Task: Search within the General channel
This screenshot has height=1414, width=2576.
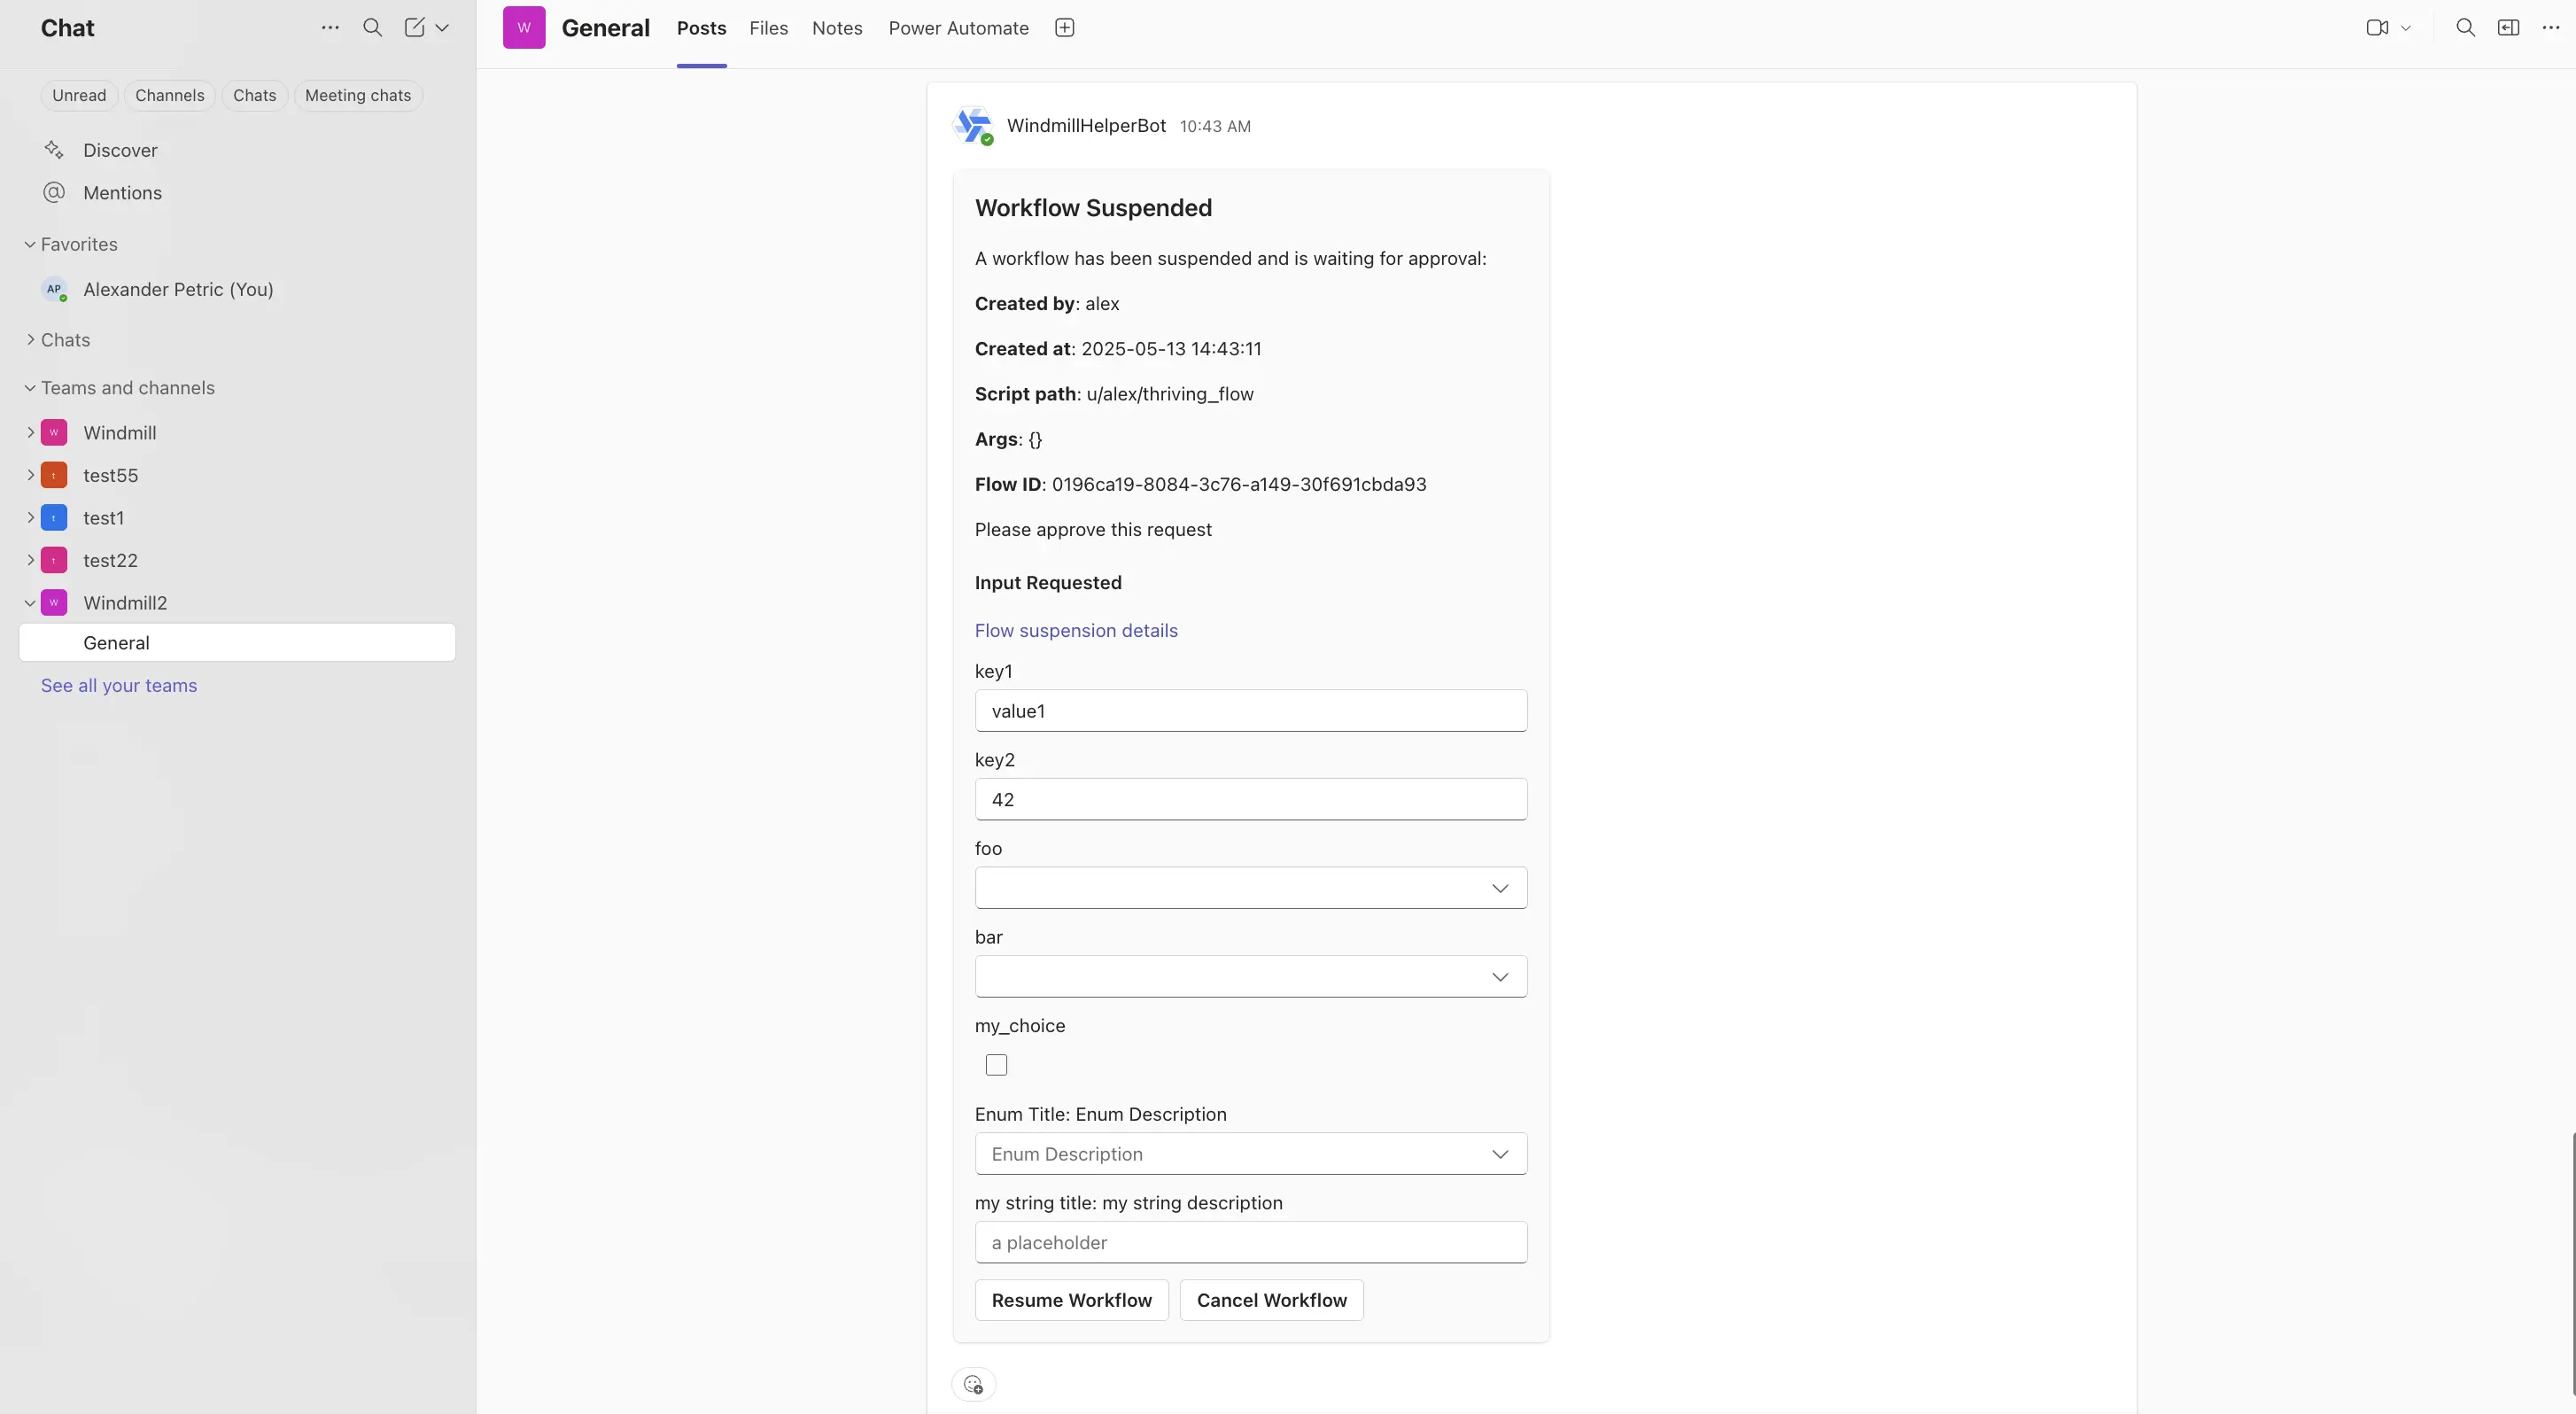Action: click(x=2464, y=27)
